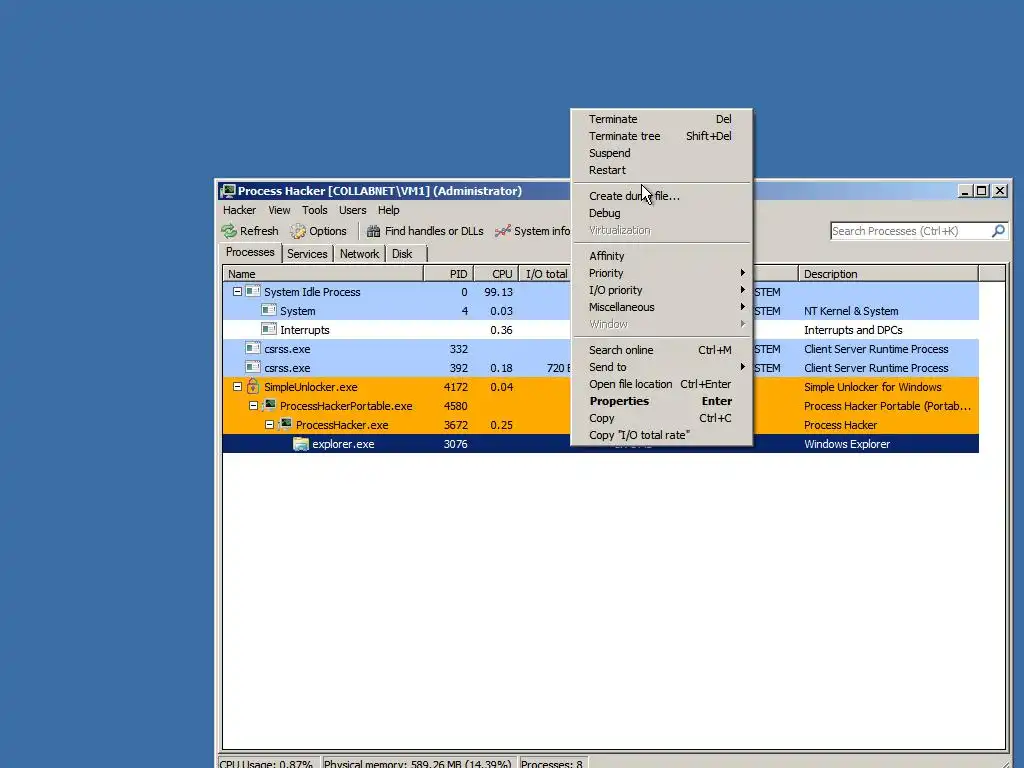Open Properties from the context menu
Viewport: 1024px width, 768px height.
tap(662, 401)
